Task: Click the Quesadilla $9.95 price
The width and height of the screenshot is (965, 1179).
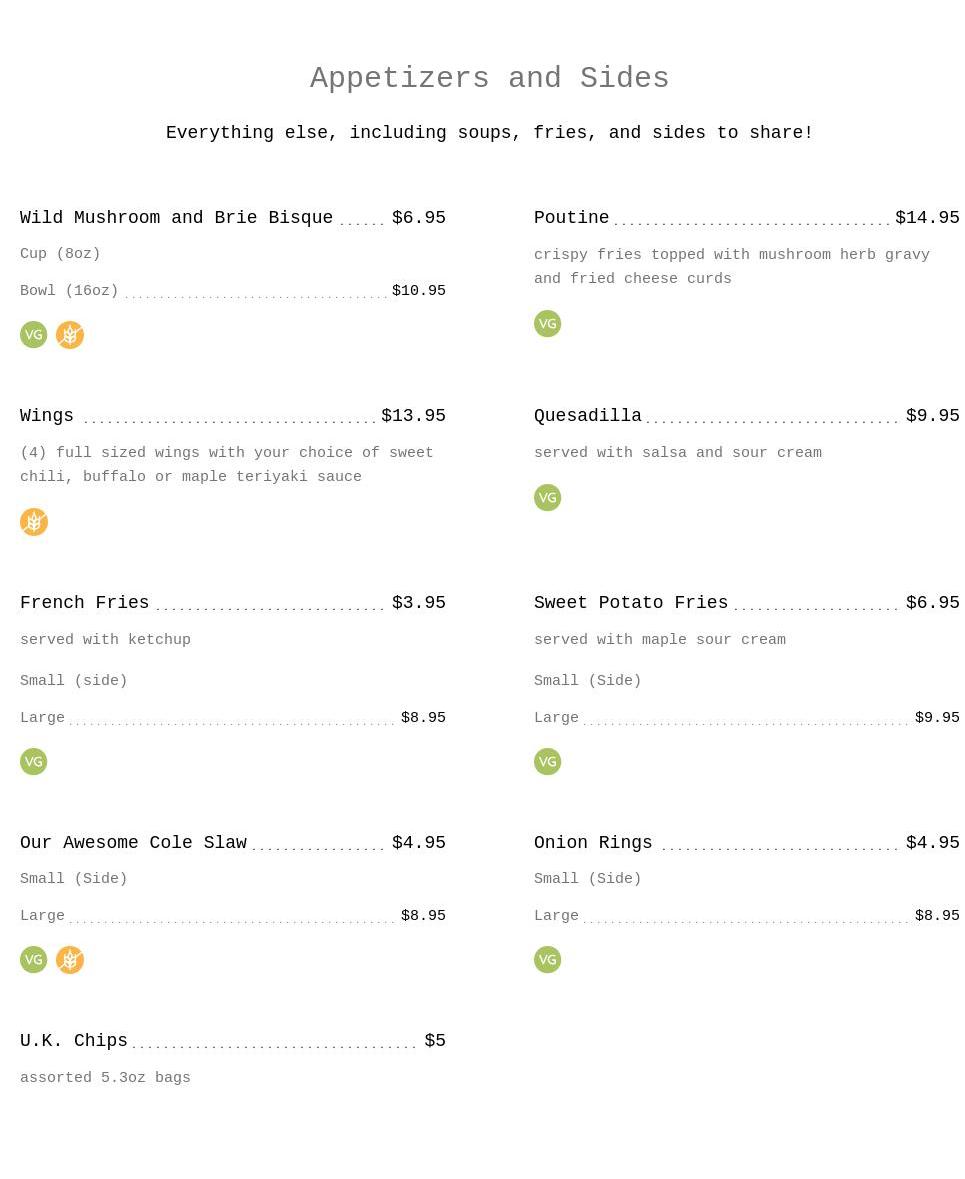Action: [932, 416]
